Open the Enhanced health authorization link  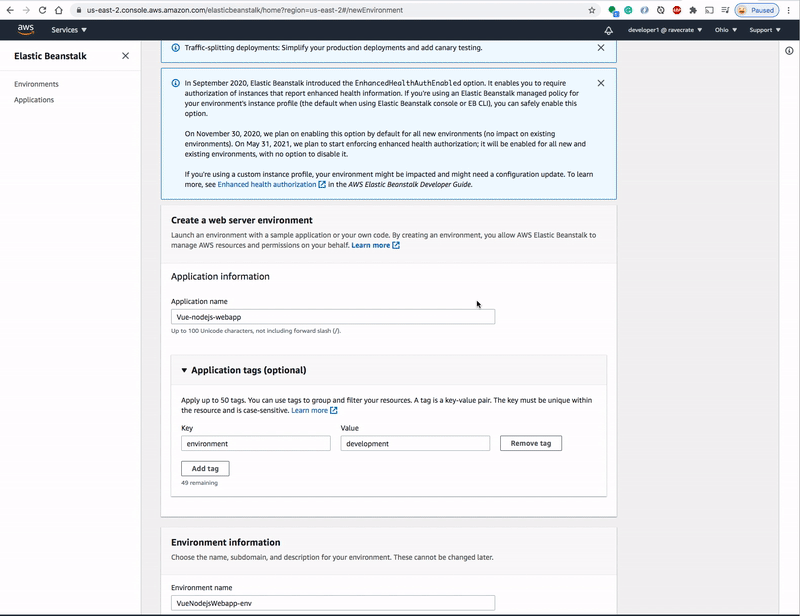pos(271,184)
